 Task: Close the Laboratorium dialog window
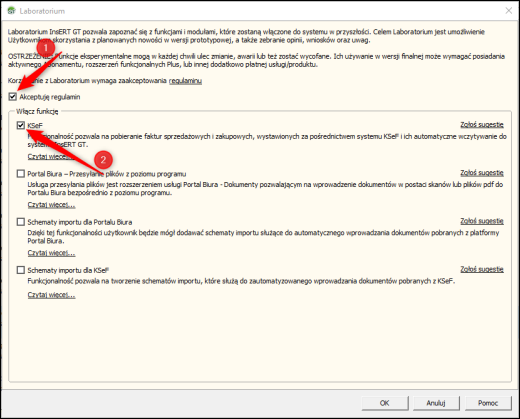coord(509,11)
